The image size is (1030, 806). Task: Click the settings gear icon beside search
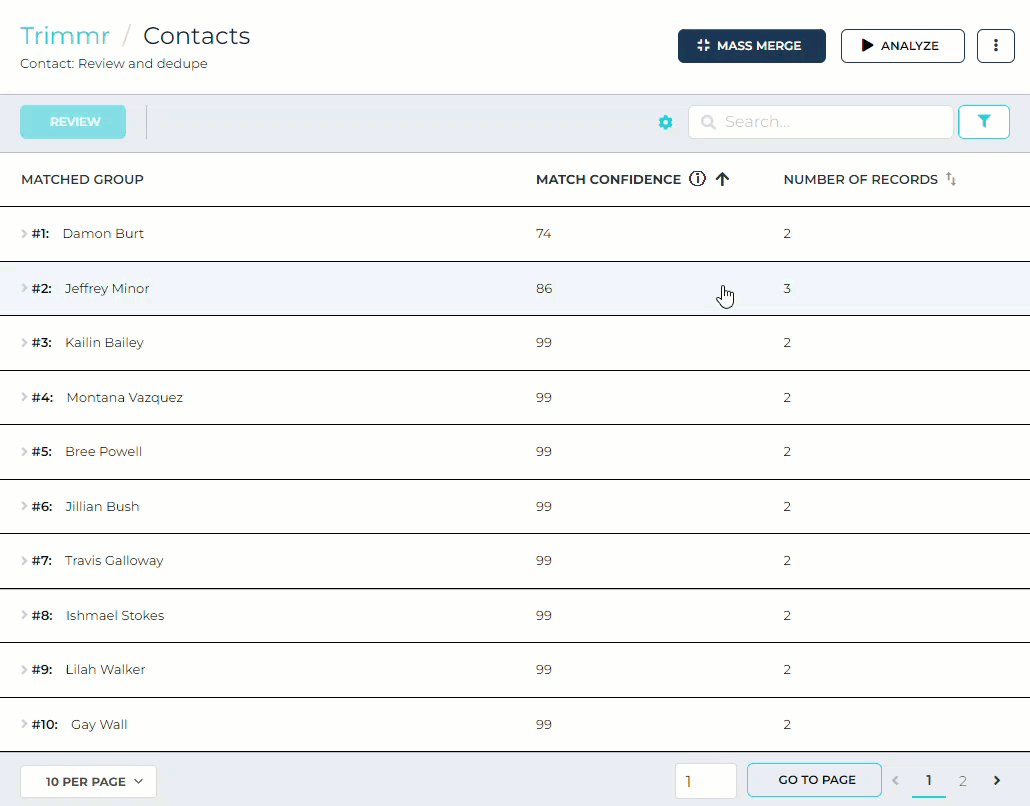[666, 122]
